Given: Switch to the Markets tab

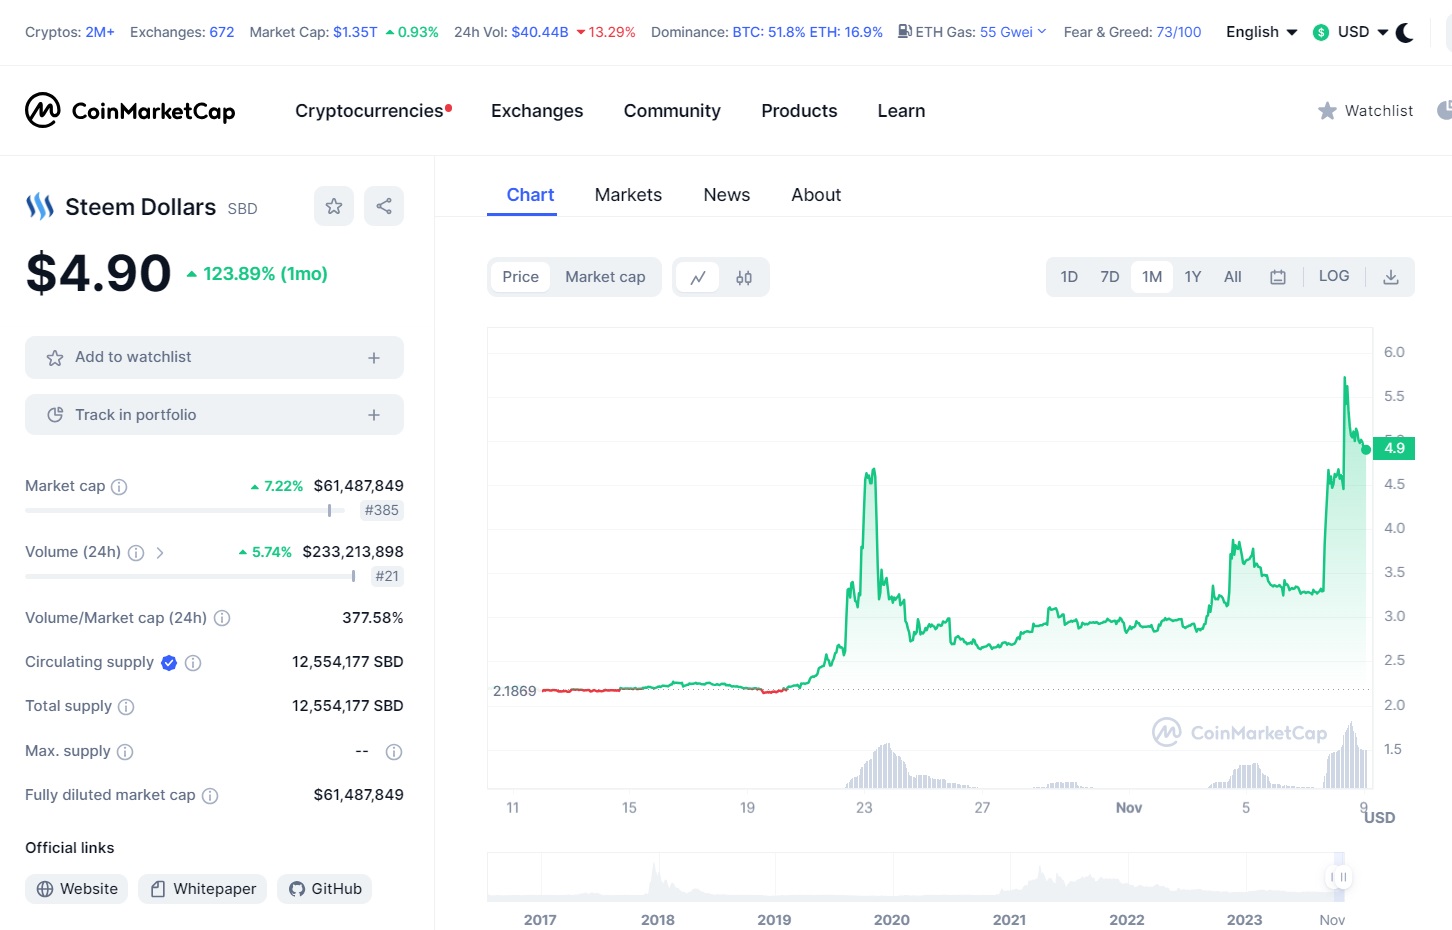Looking at the screenshot, I should click(628, 195).
